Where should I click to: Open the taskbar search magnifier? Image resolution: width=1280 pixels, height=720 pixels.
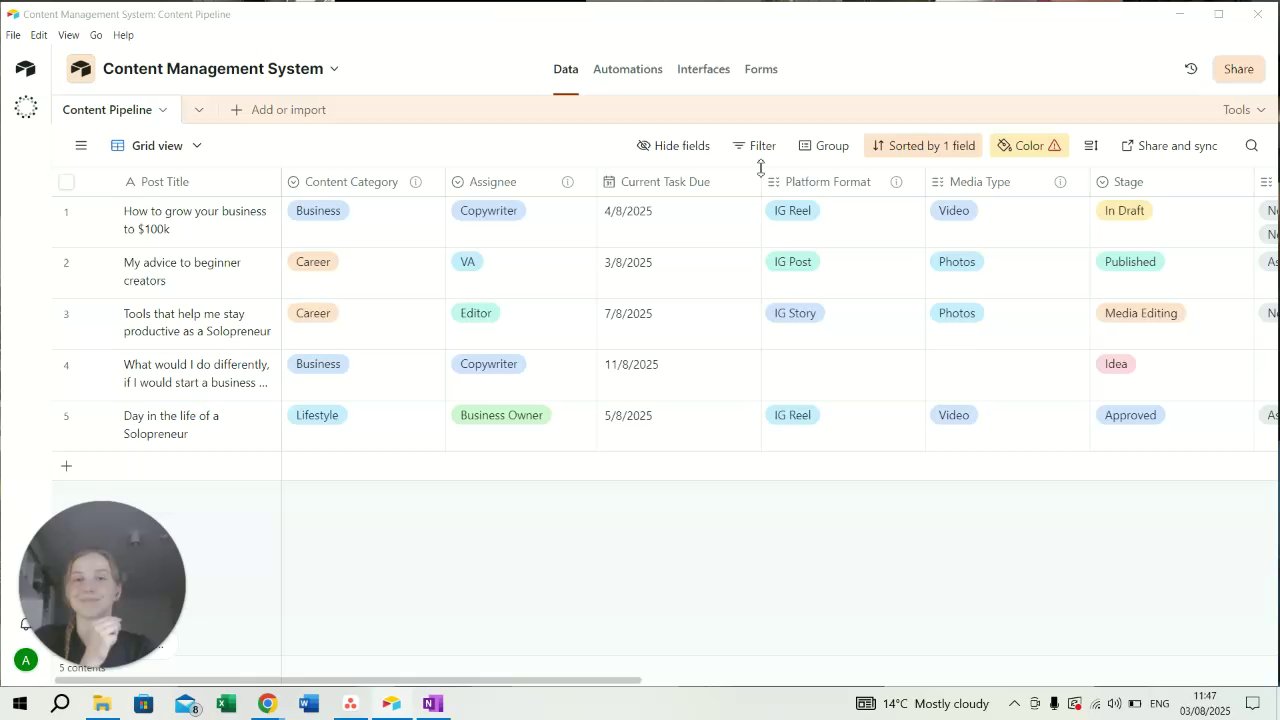point(60,704)
